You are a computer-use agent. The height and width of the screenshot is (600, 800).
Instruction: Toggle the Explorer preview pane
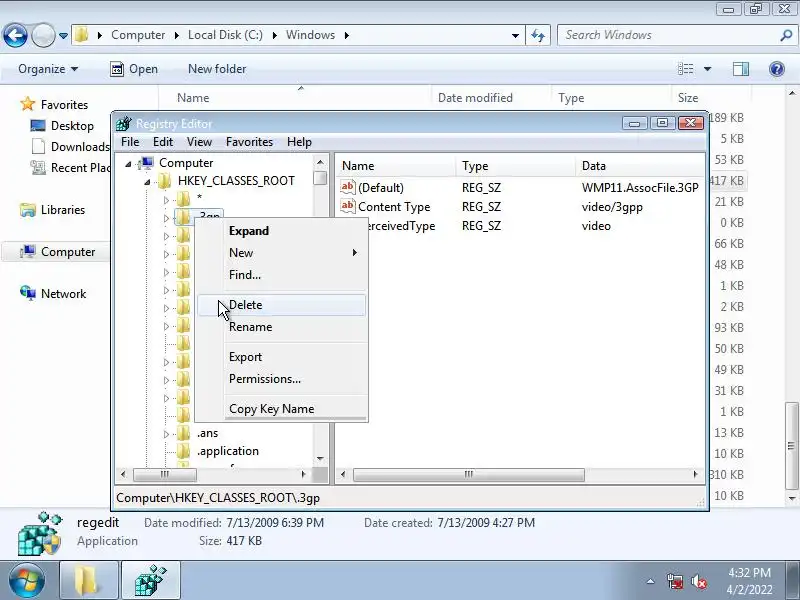[x=740, y=68]
